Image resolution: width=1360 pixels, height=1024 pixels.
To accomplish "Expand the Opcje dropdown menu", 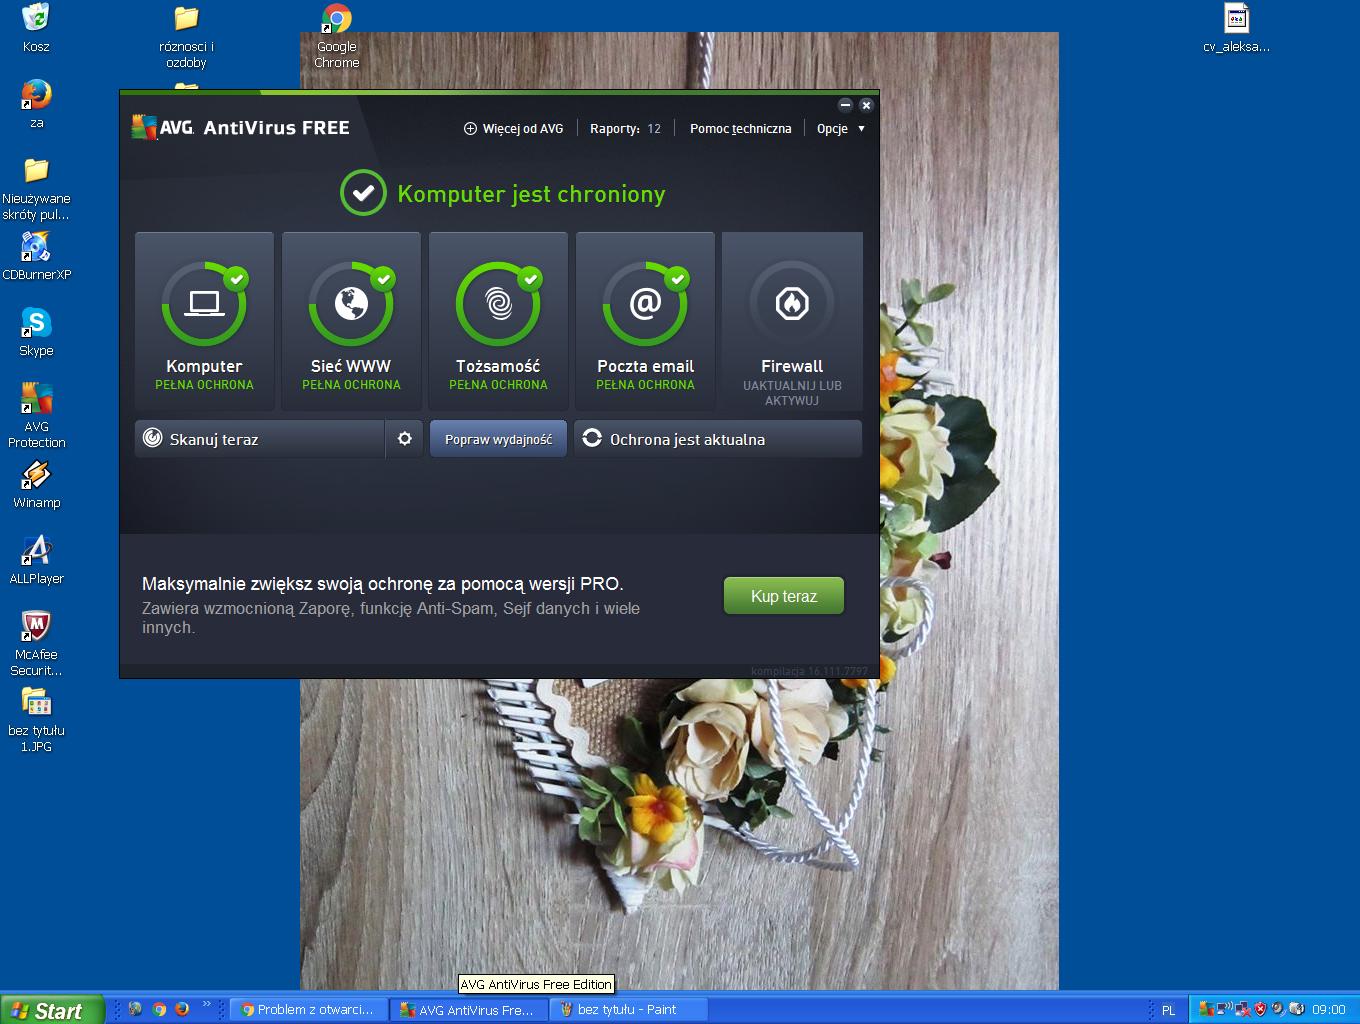I will click(840, 129).
